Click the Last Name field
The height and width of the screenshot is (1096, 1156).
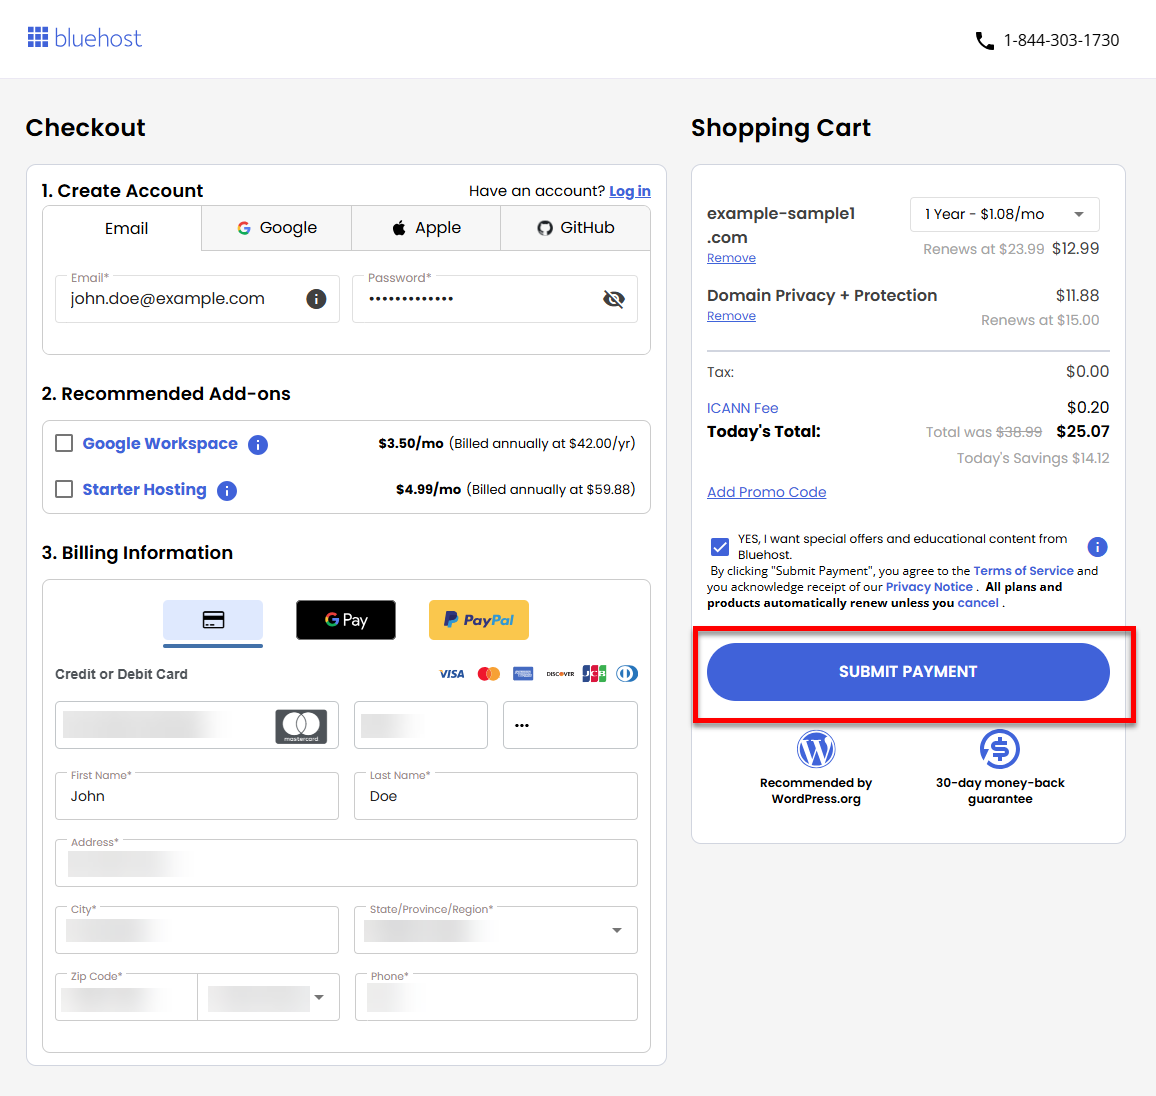(495, 796)
